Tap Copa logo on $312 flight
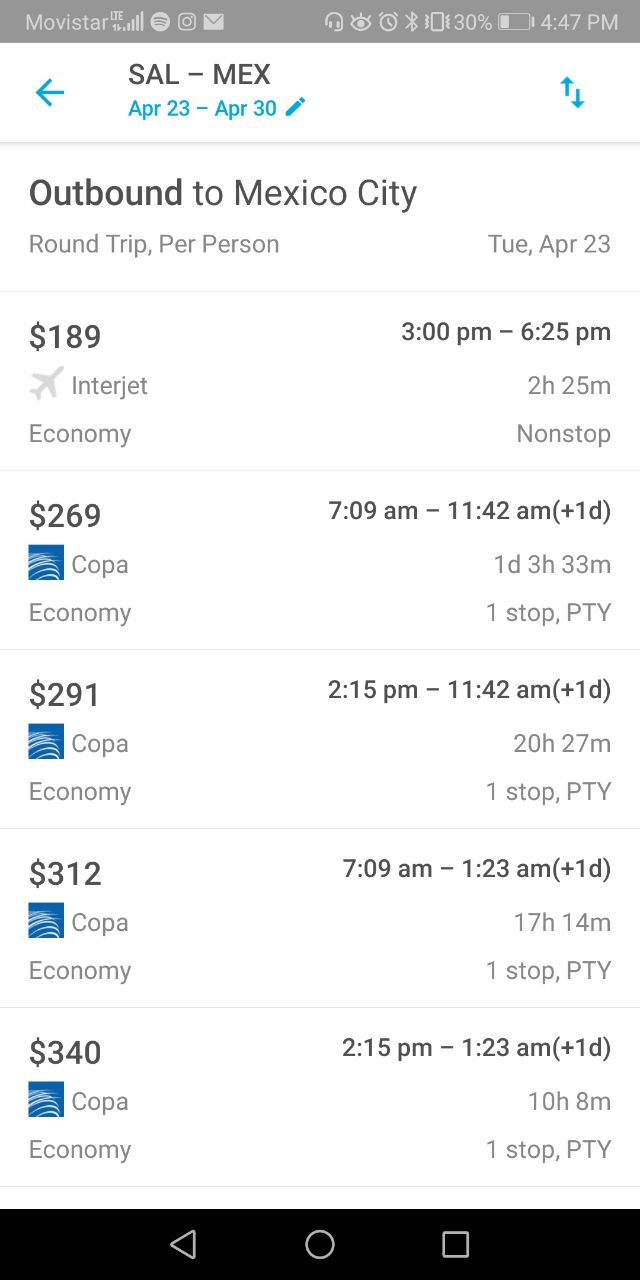 click(46, 921)
